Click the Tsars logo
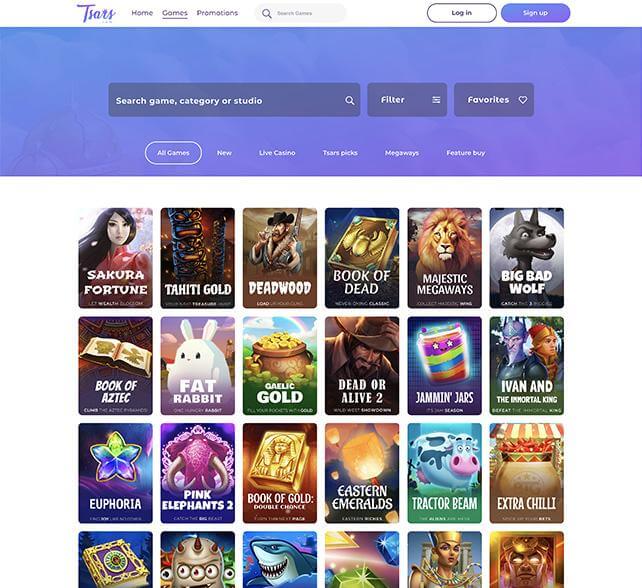 pos(96,13)
